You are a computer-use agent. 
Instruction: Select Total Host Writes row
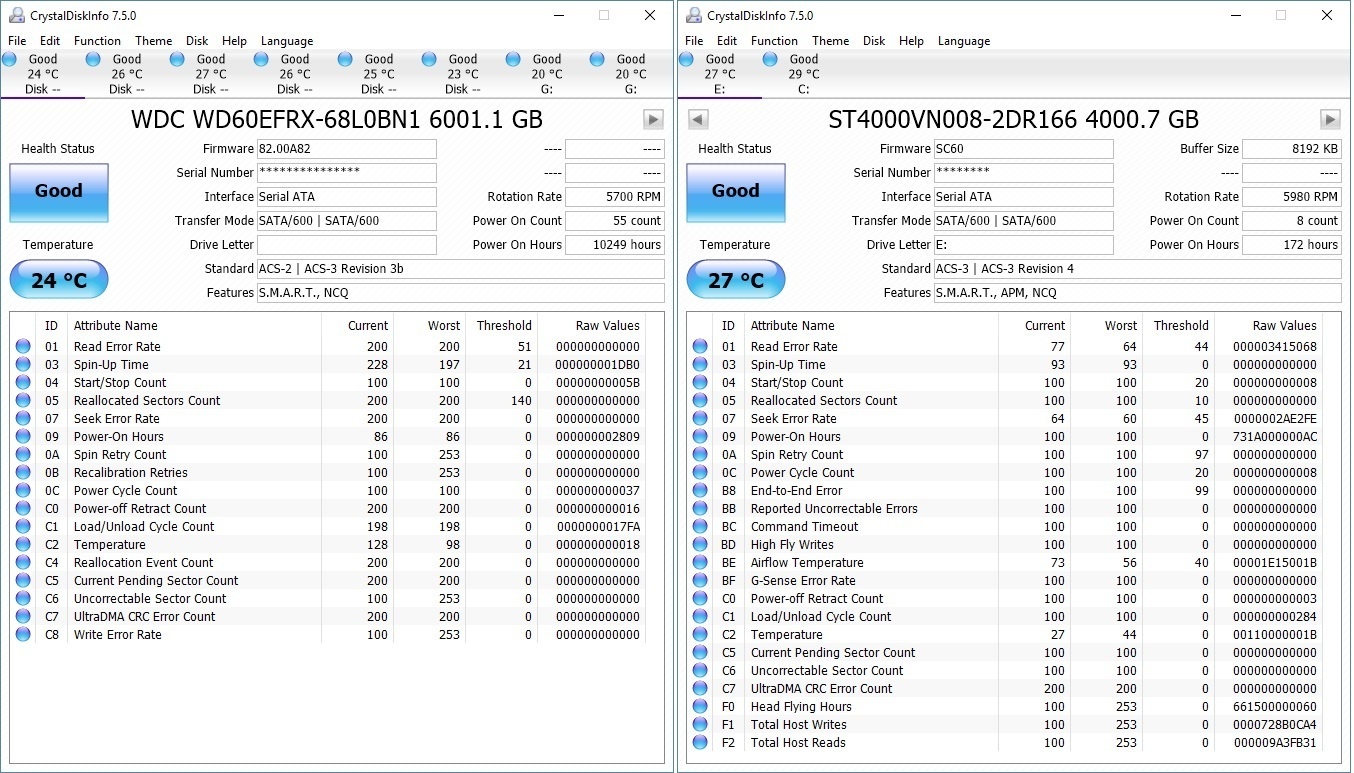tap(1005, 725)
